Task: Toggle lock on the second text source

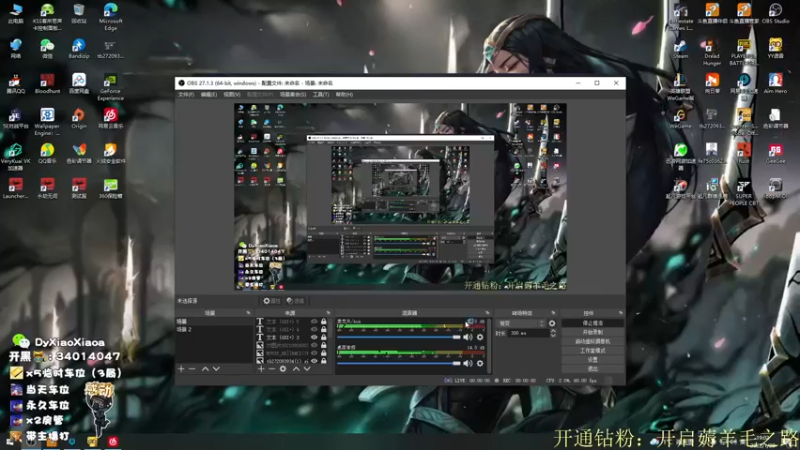Action: (323, 329)
